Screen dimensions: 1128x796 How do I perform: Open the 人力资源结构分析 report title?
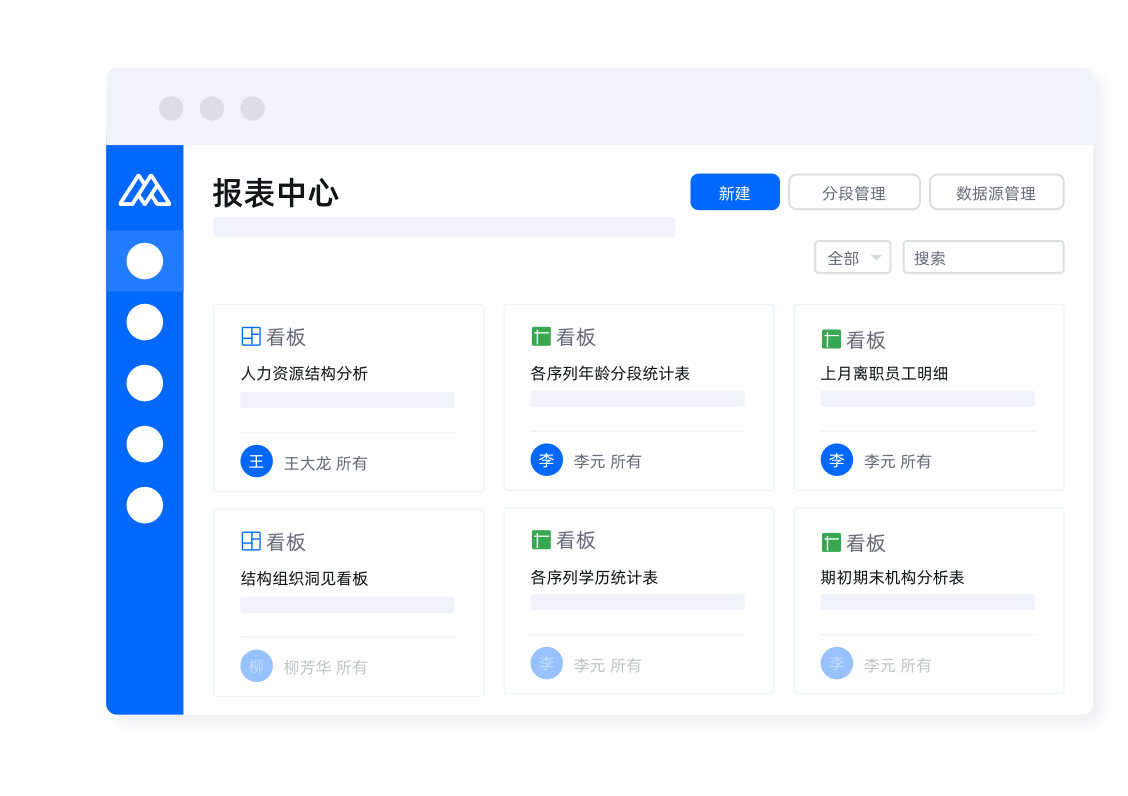304,374
